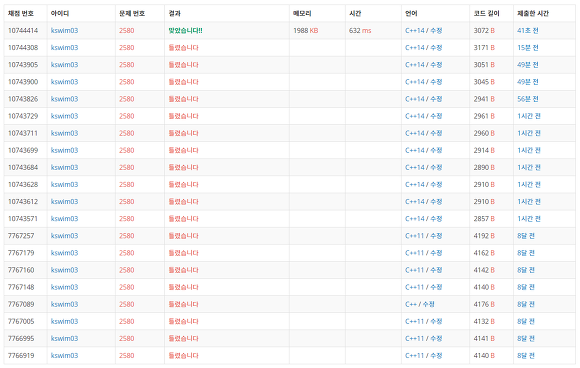Click the 4162 B code length
This screenshot has height=368, width=580.
[x=484, y=253]
